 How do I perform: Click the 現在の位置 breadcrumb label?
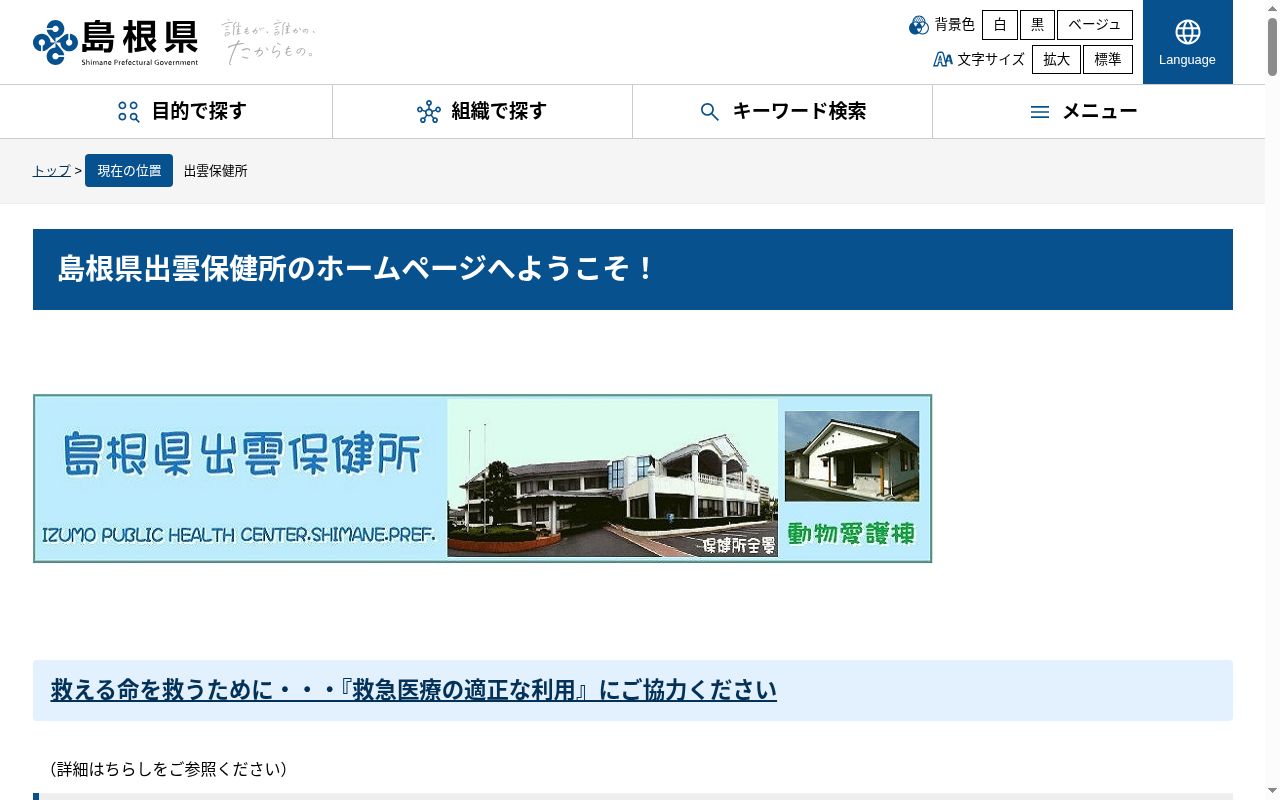(129, 171)
